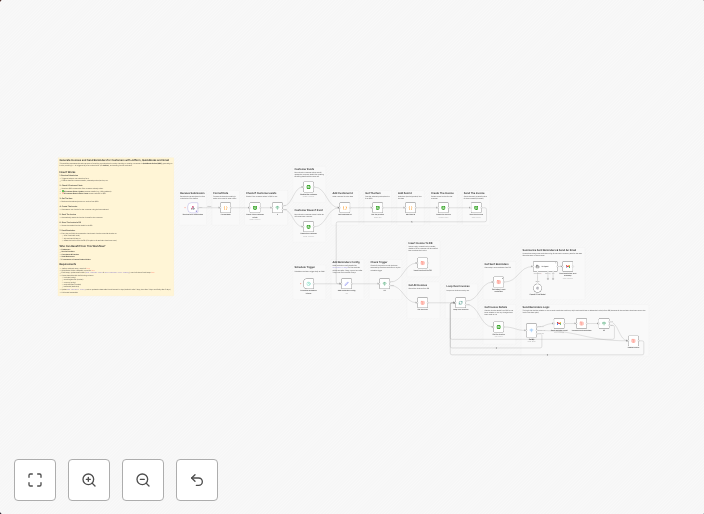Click the fit view canvas button

(35, 480)
